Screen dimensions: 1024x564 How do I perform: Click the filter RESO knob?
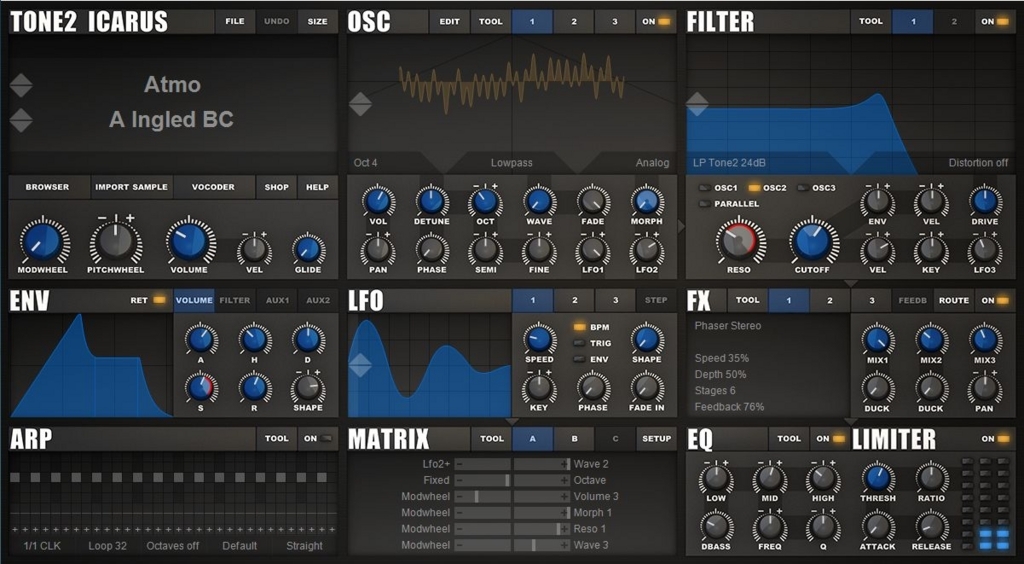739,240
